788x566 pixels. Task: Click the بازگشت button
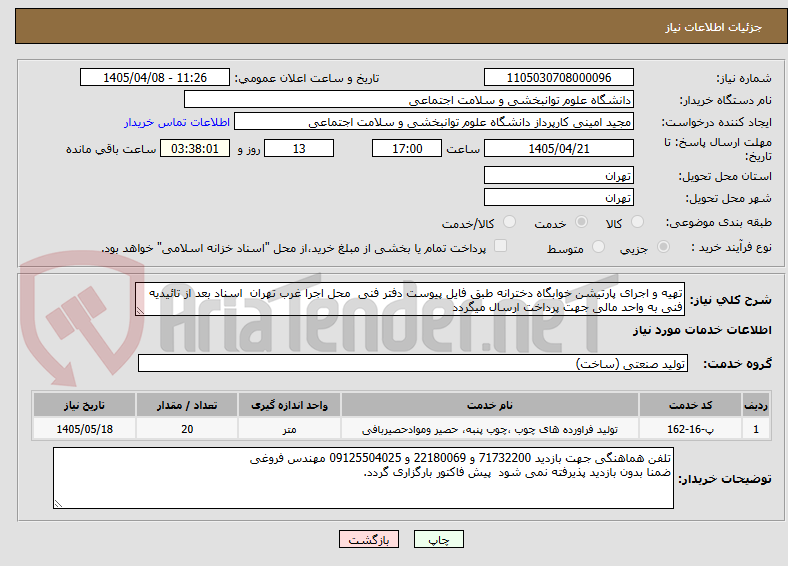point(369,539)
